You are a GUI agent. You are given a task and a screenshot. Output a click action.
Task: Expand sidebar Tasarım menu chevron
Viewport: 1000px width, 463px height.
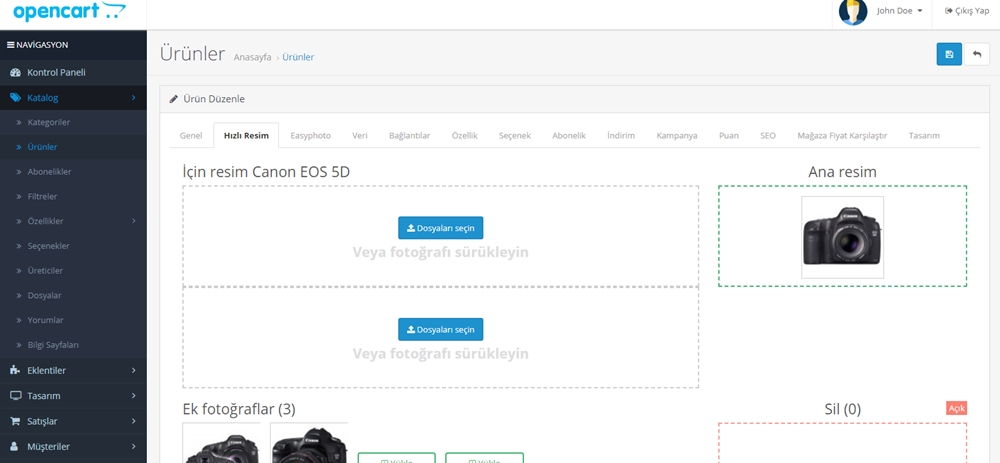133,396
